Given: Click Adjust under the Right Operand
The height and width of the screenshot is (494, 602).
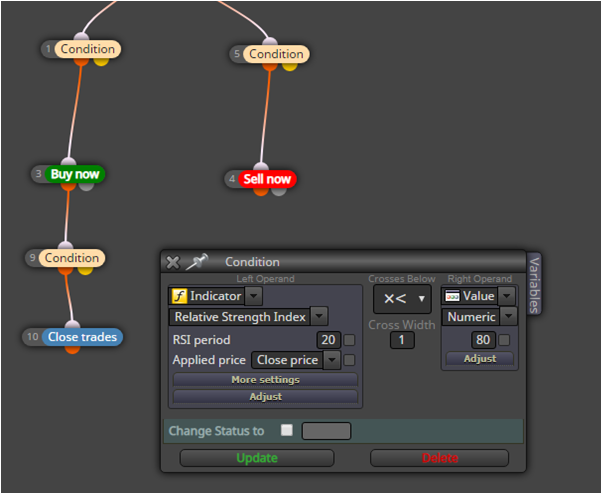Looking at the screenshot, I should pyautogui.click(x=480, y=359).
